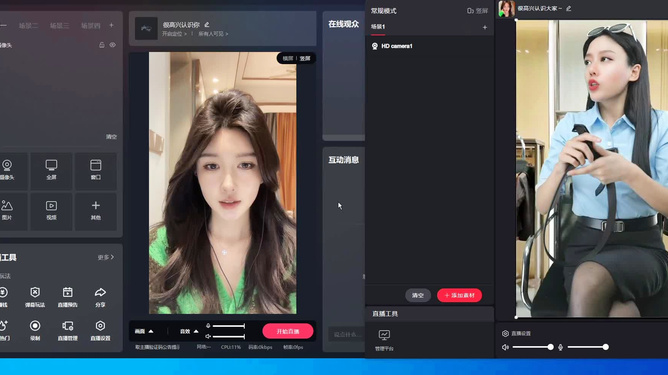Open the 直播预告 calendar tool
Image resolution: width=668 pixels, height=375 pixels.
[x=67, y=297]
